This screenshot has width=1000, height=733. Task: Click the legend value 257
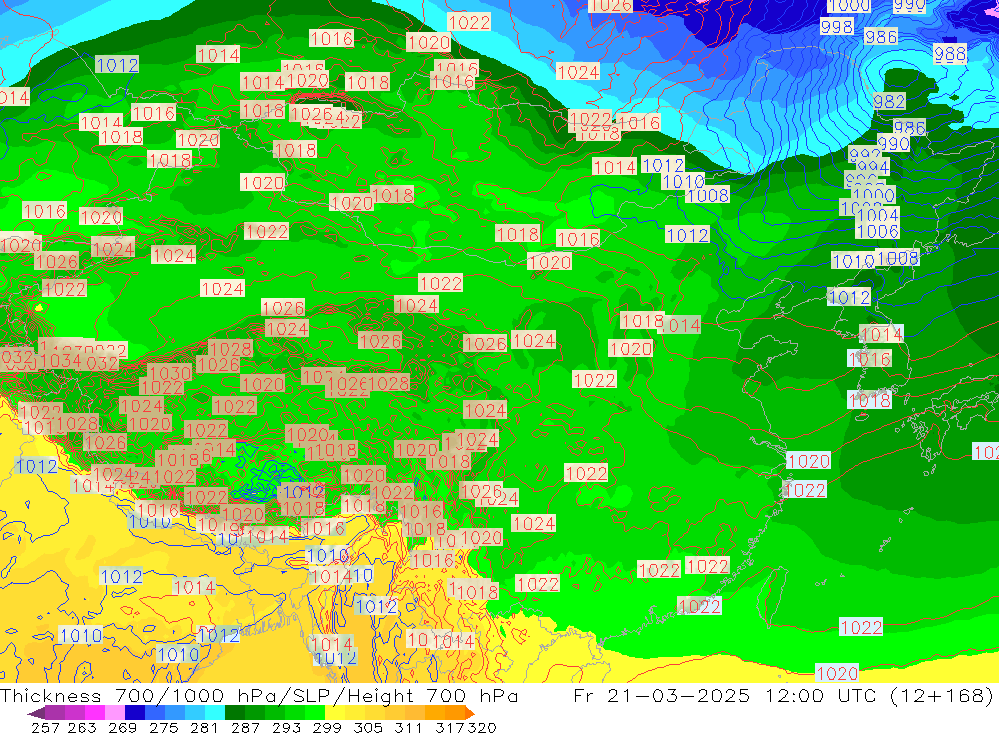(45, 727)
